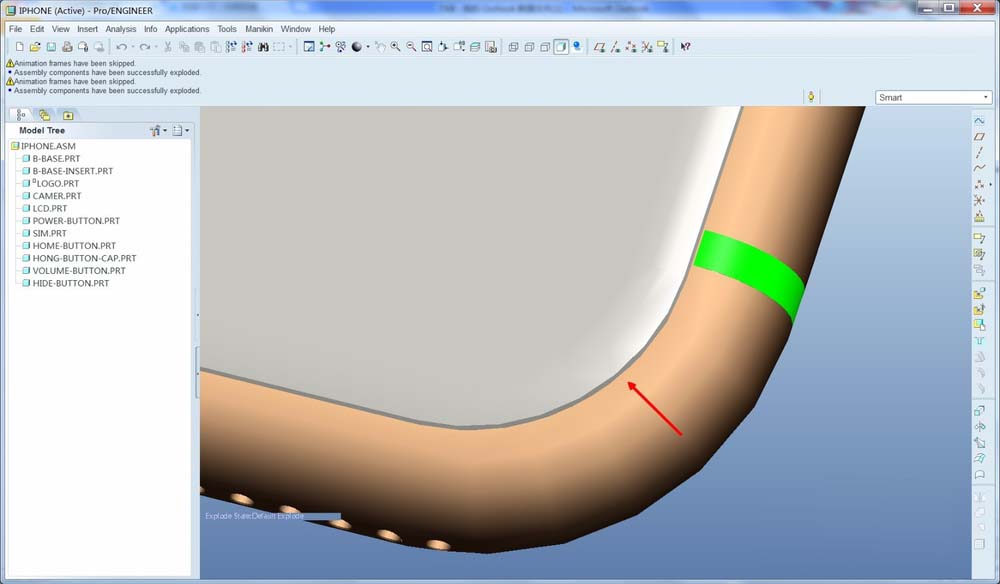
Task: Click the Repaint screen icon
Action: 309,47
